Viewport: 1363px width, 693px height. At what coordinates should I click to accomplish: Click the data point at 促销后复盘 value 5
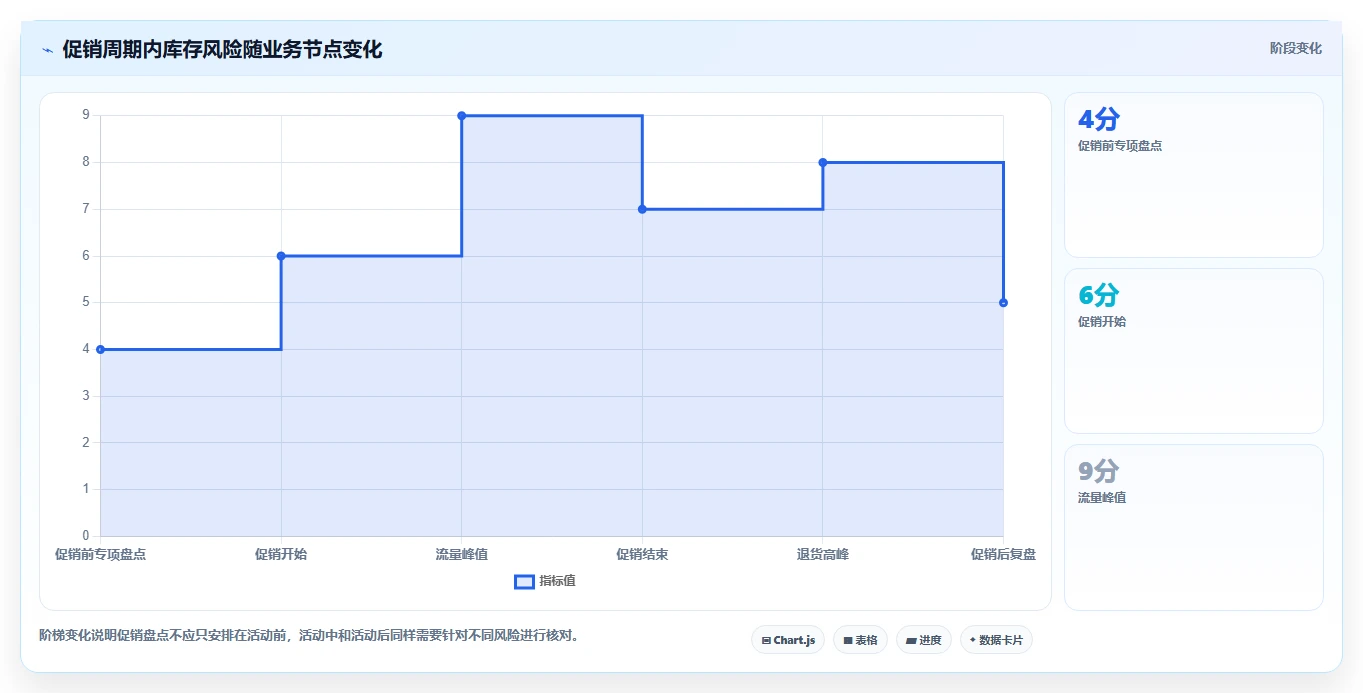coord(1003,302)
